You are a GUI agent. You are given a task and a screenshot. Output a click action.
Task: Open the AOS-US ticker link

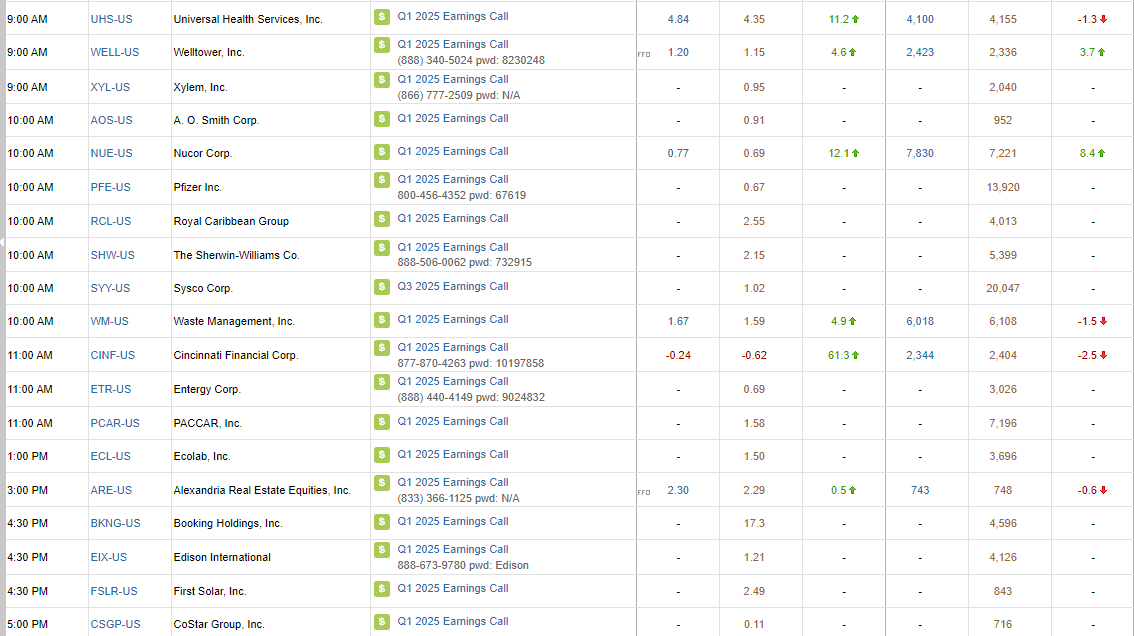coord(111,120)
